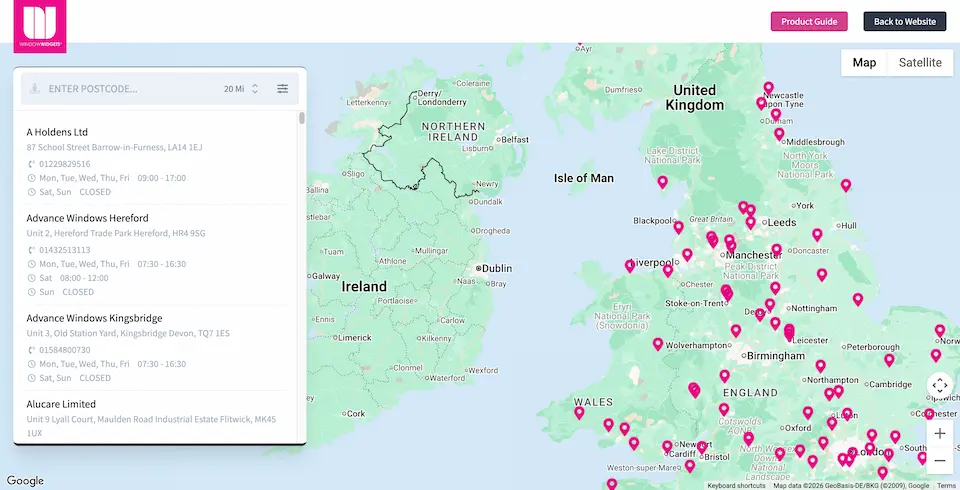The image size is (960, 490).
Task: Zoom in on the map
Action: 940,434
